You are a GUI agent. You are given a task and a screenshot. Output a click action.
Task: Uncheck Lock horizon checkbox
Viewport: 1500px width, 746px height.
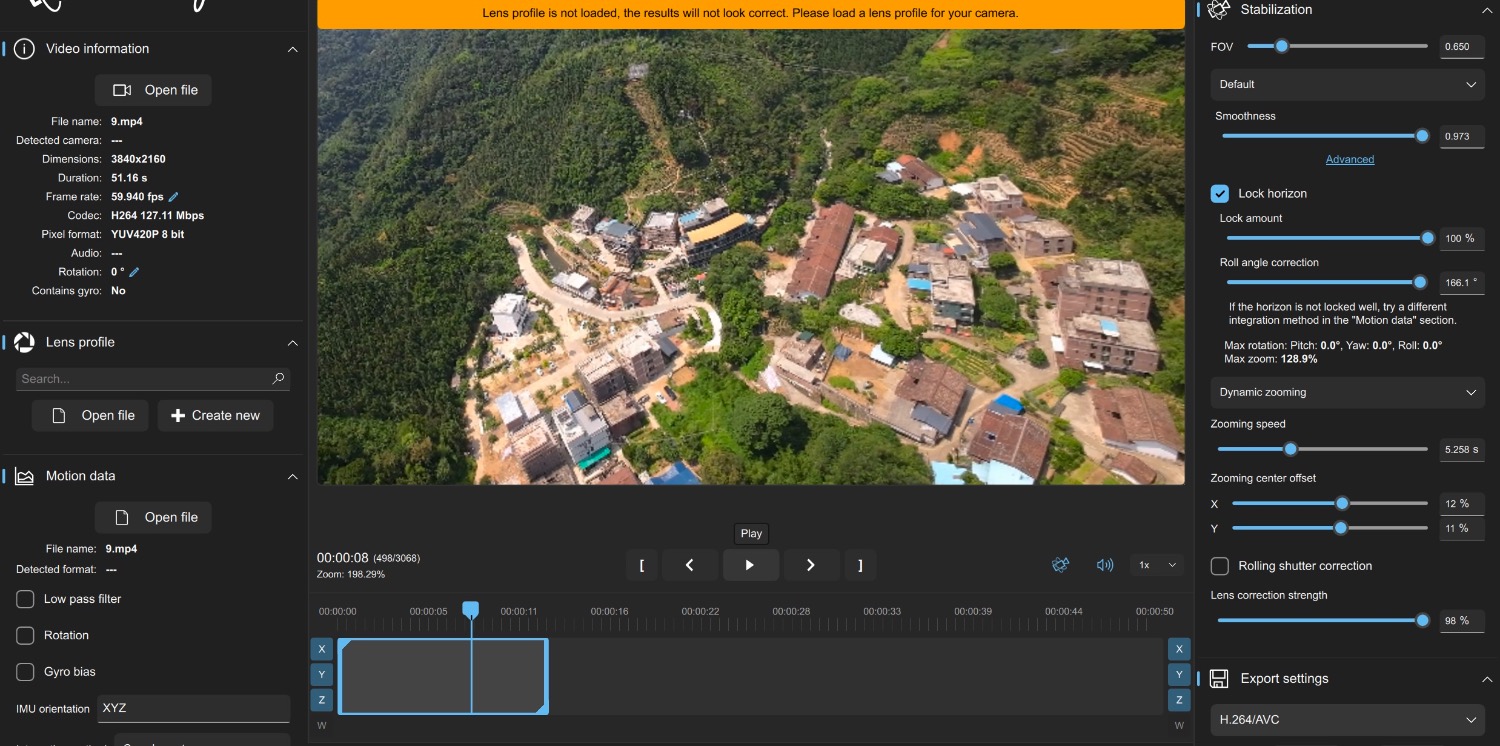pos(1220,193)
